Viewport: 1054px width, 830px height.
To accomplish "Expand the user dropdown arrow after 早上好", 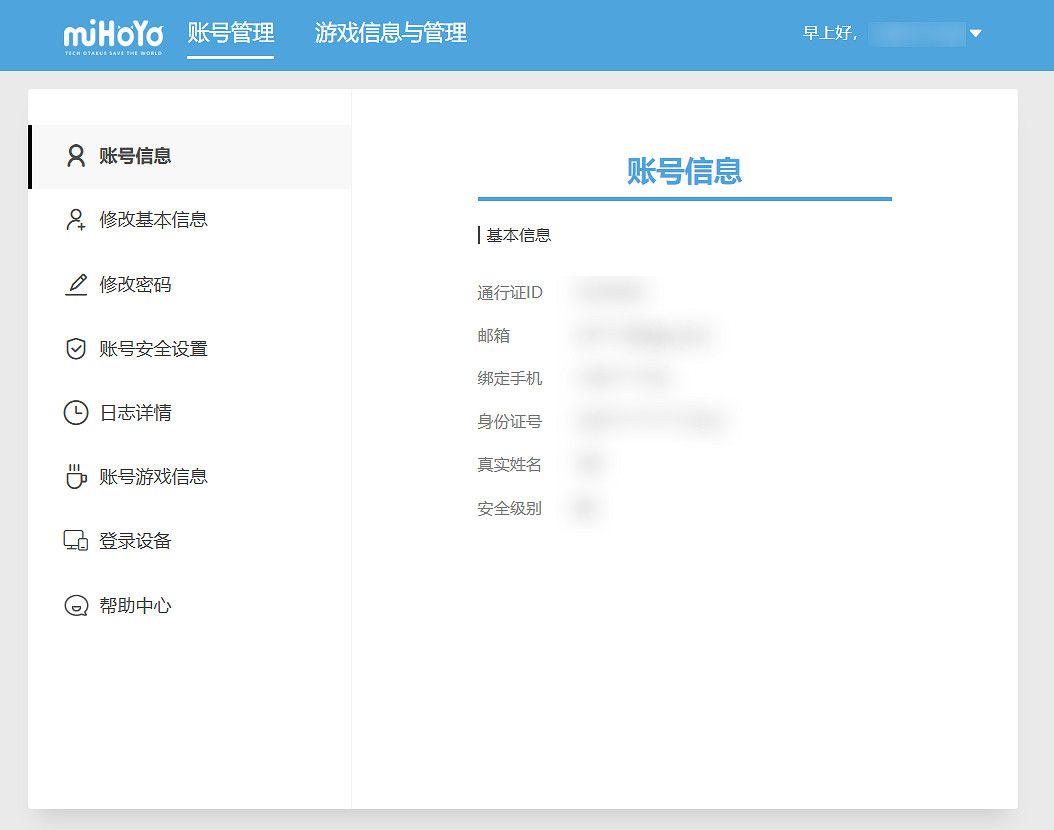I will (x=976, y=34).
